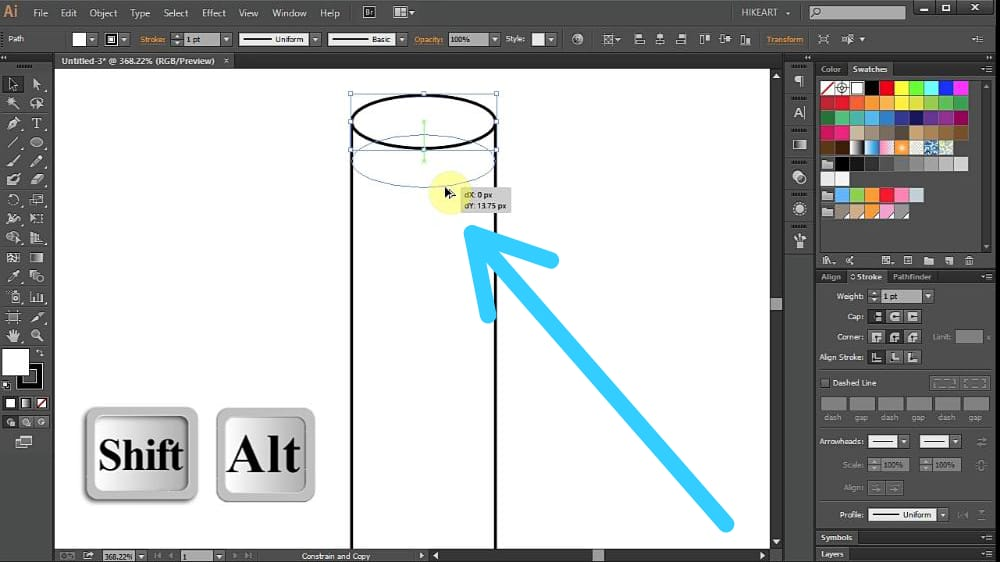Select the Eyedropper tool
Image resolution: width=1000 pixels, height=562 pixels.
[13, 277]
